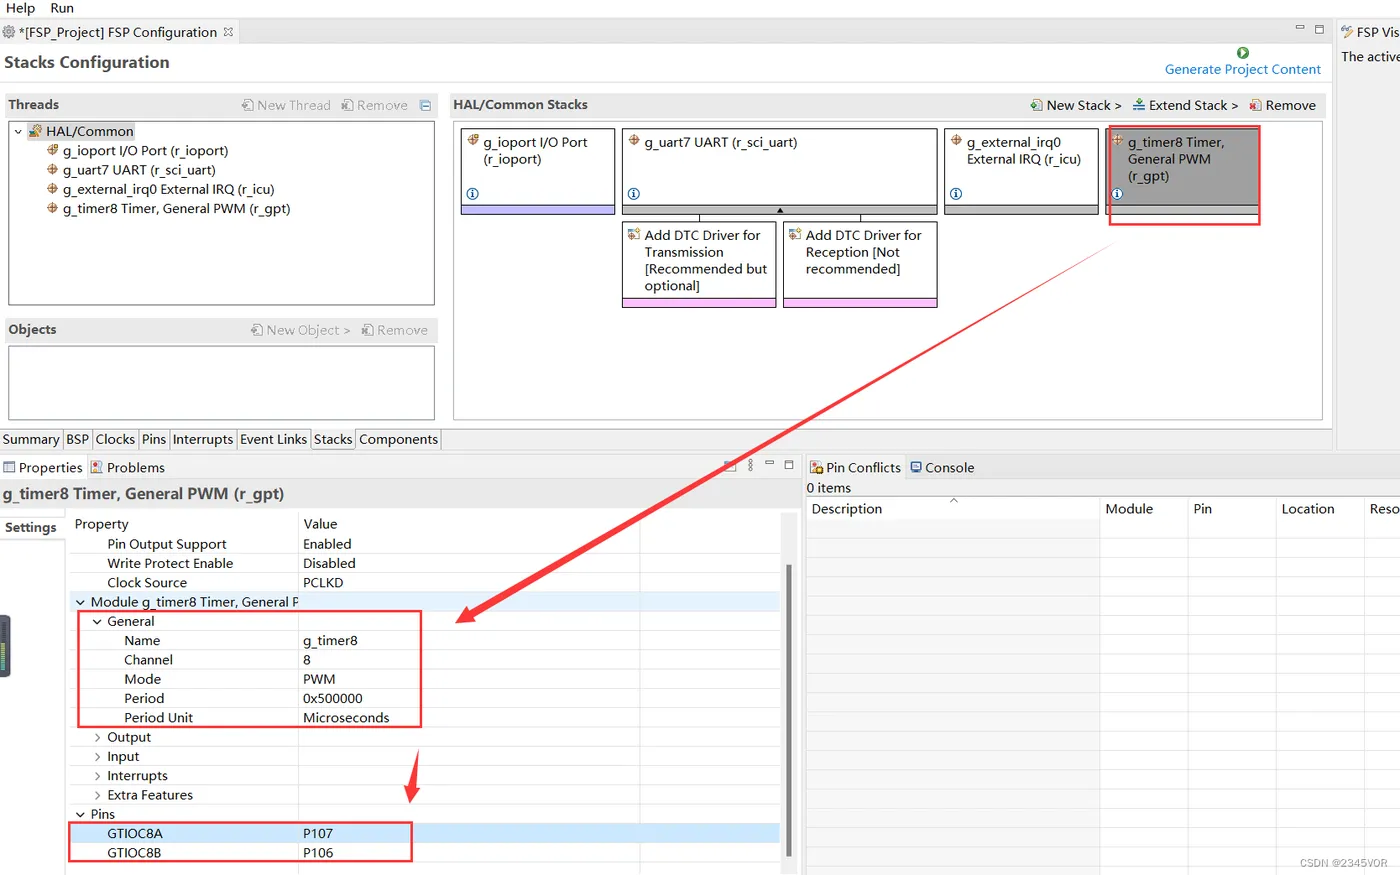
Task: Click the New Stack icon
Action: point(1036,105)
